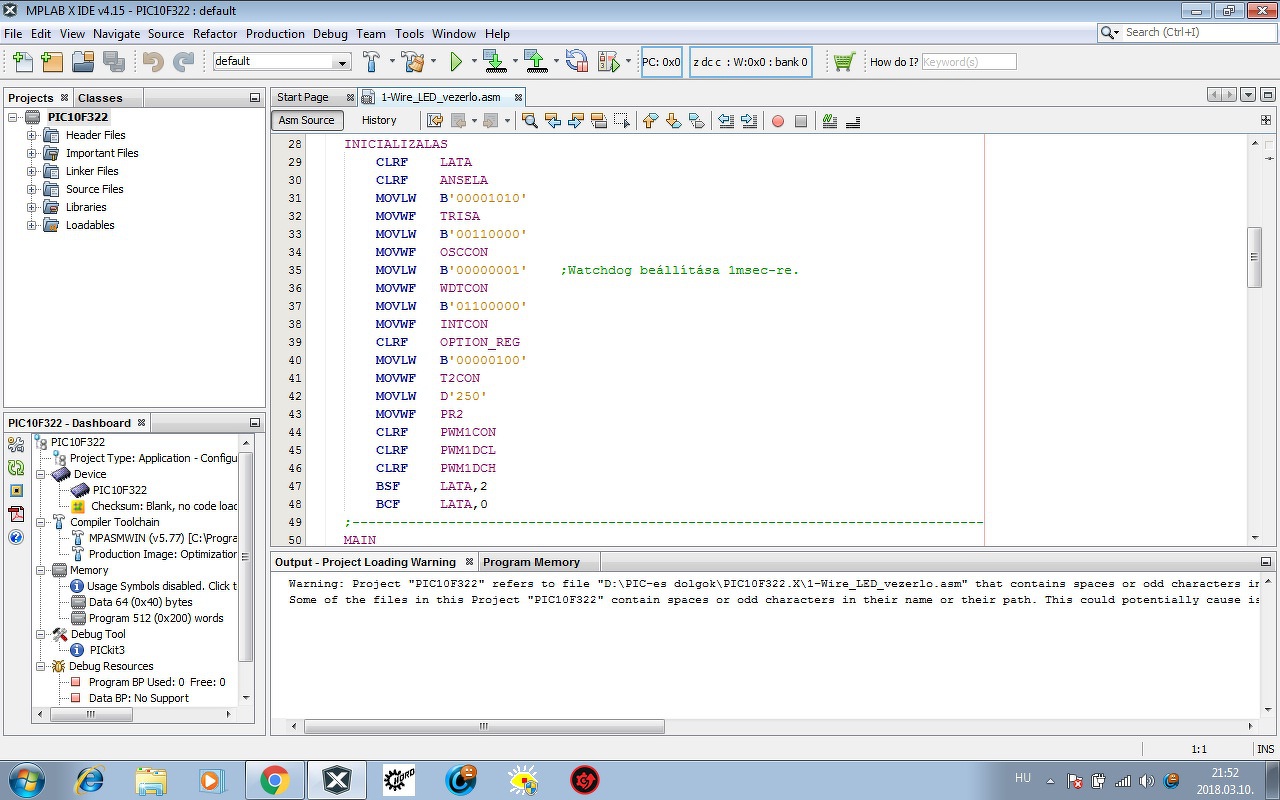Click Read Device Memory upload icon
The width and height of the screenshot is (1280, 800).
pos(535,62)
